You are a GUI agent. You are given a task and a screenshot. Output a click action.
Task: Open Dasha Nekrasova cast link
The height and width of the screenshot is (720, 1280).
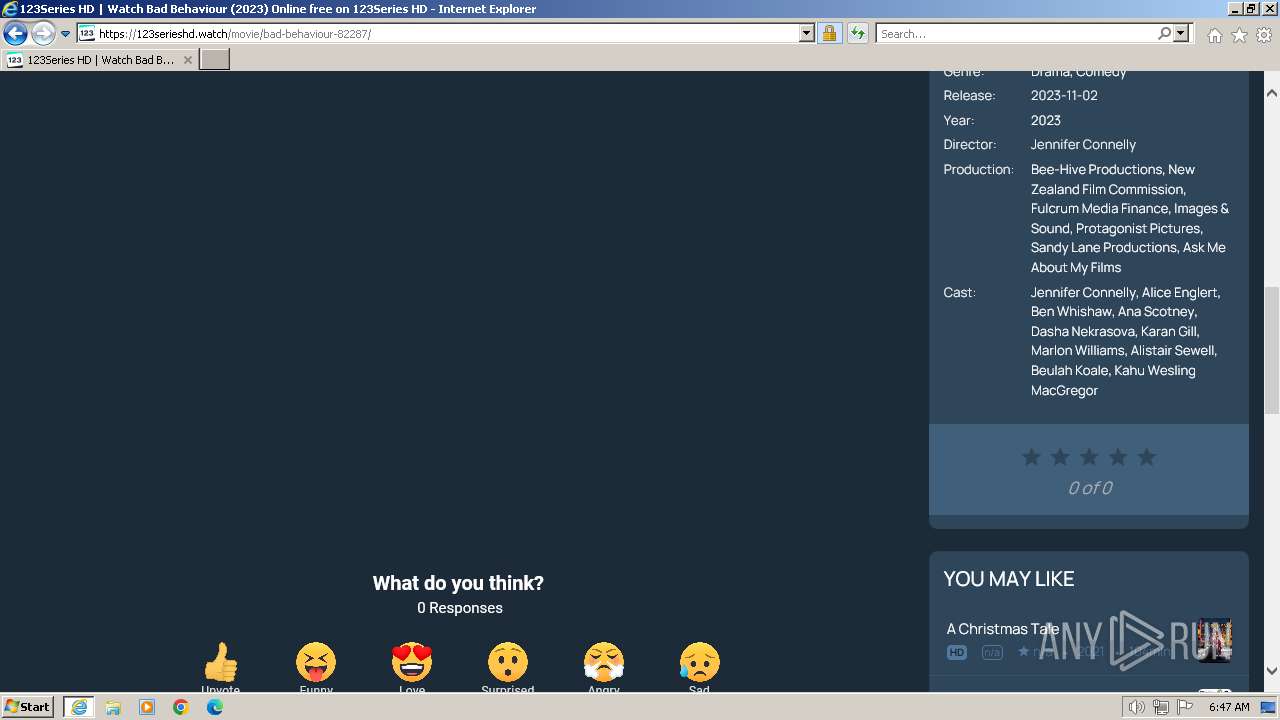[1083, 331]
